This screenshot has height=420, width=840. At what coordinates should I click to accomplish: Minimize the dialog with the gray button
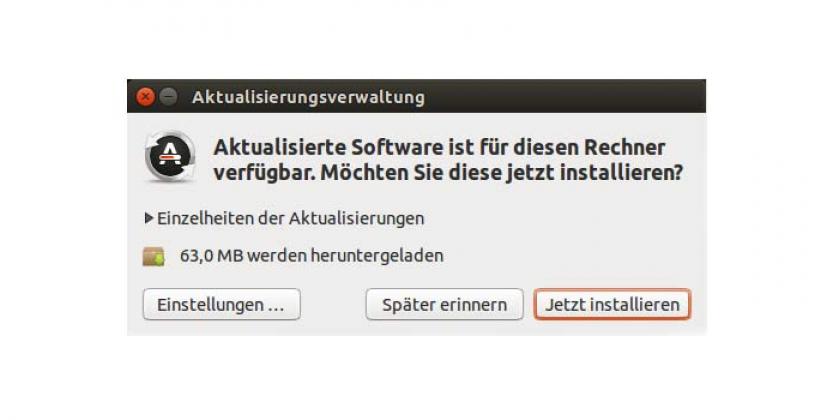168,97
